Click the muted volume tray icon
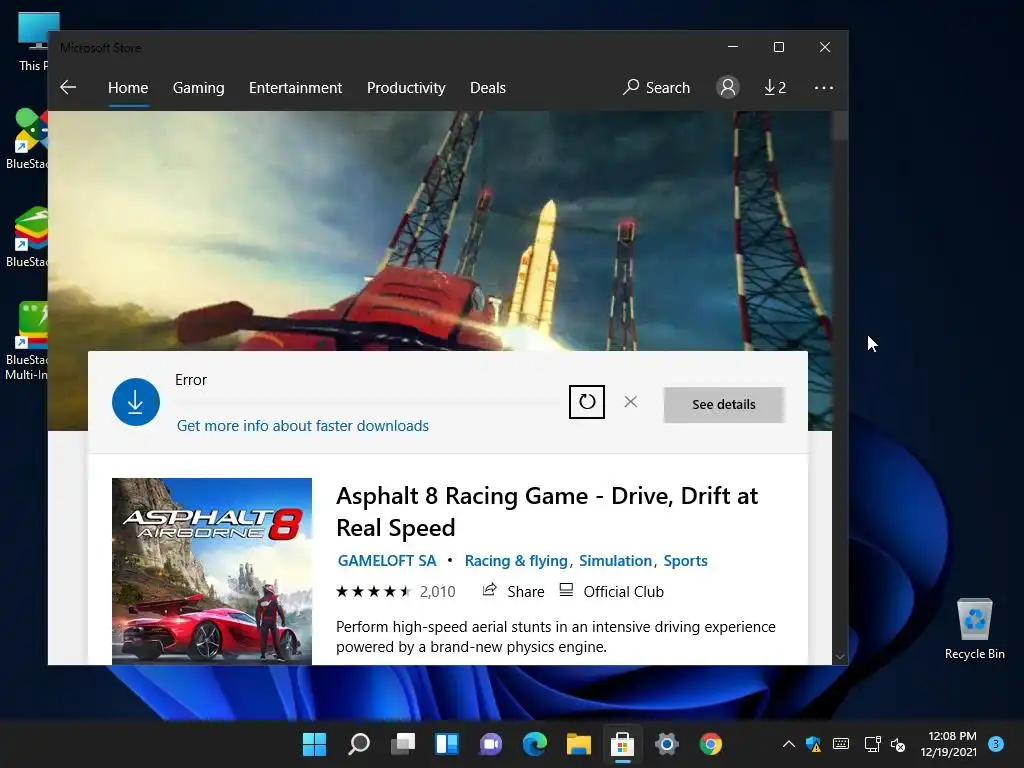Image resolution: width=1024 pixels, height=768 pixels. (898, 744)
